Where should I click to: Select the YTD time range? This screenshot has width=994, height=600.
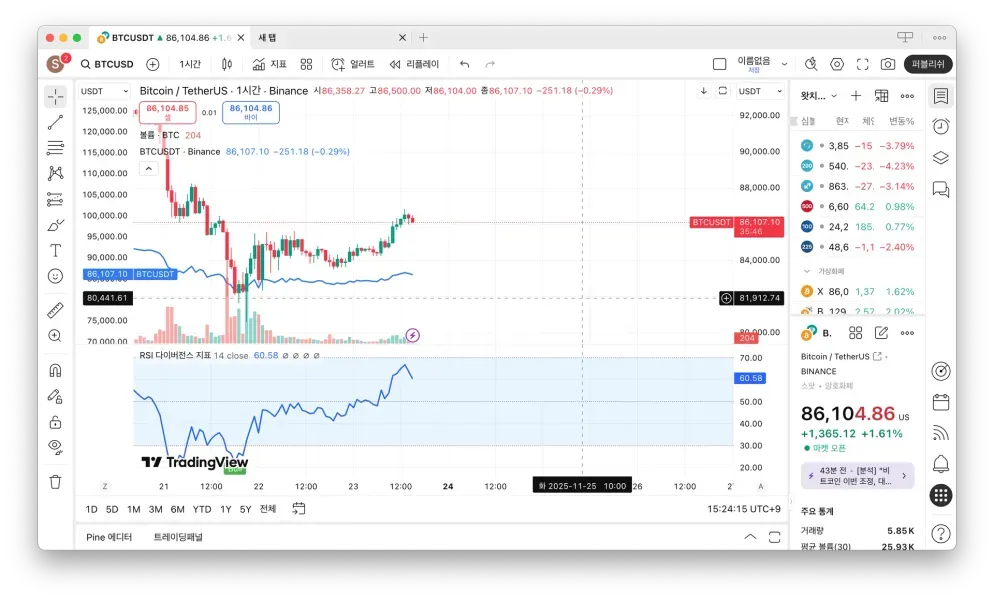(x=202, y=509)
